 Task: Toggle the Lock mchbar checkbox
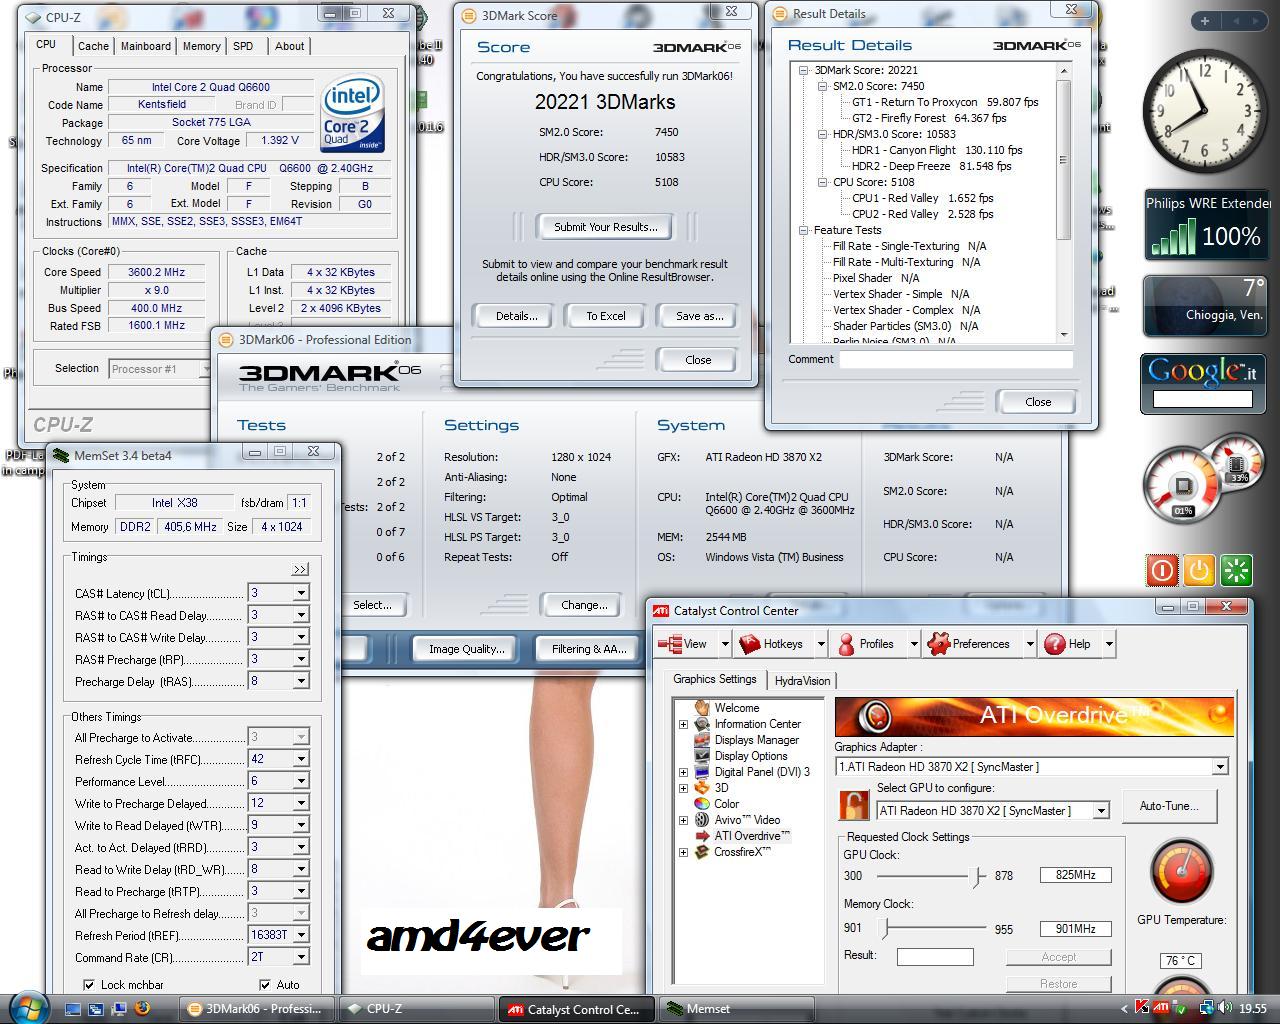89,985
